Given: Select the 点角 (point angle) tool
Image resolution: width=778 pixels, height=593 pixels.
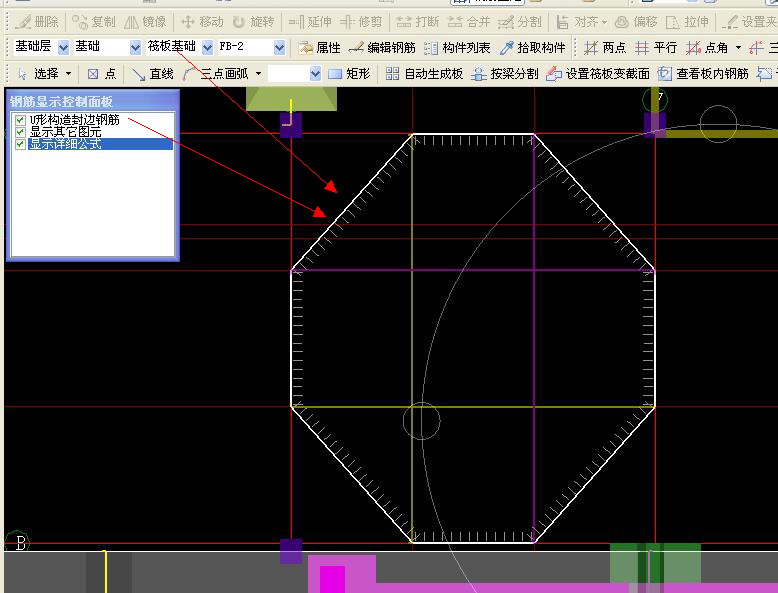Looking at the screenshot, I should point(707,48).
